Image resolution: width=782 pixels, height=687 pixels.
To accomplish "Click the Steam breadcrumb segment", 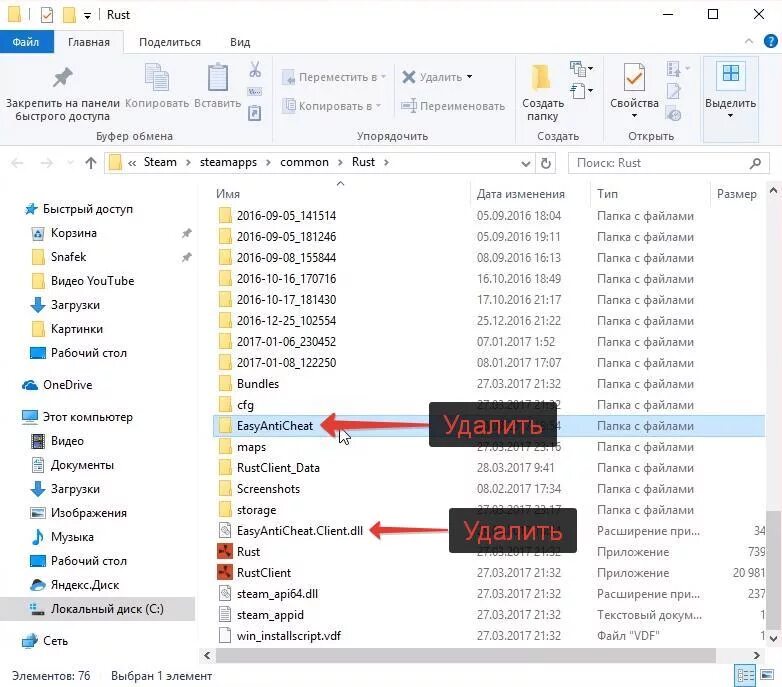I will [x=160, y=163].
